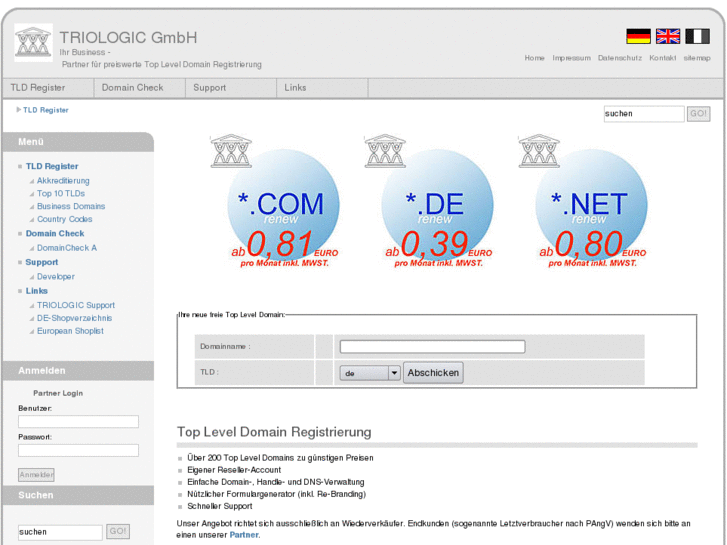
Task: Switch site language to German flag
Action: 638,36
